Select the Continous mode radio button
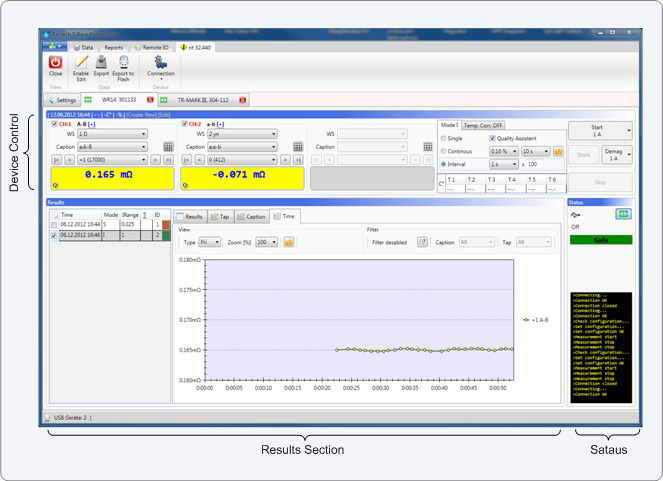 444,151
